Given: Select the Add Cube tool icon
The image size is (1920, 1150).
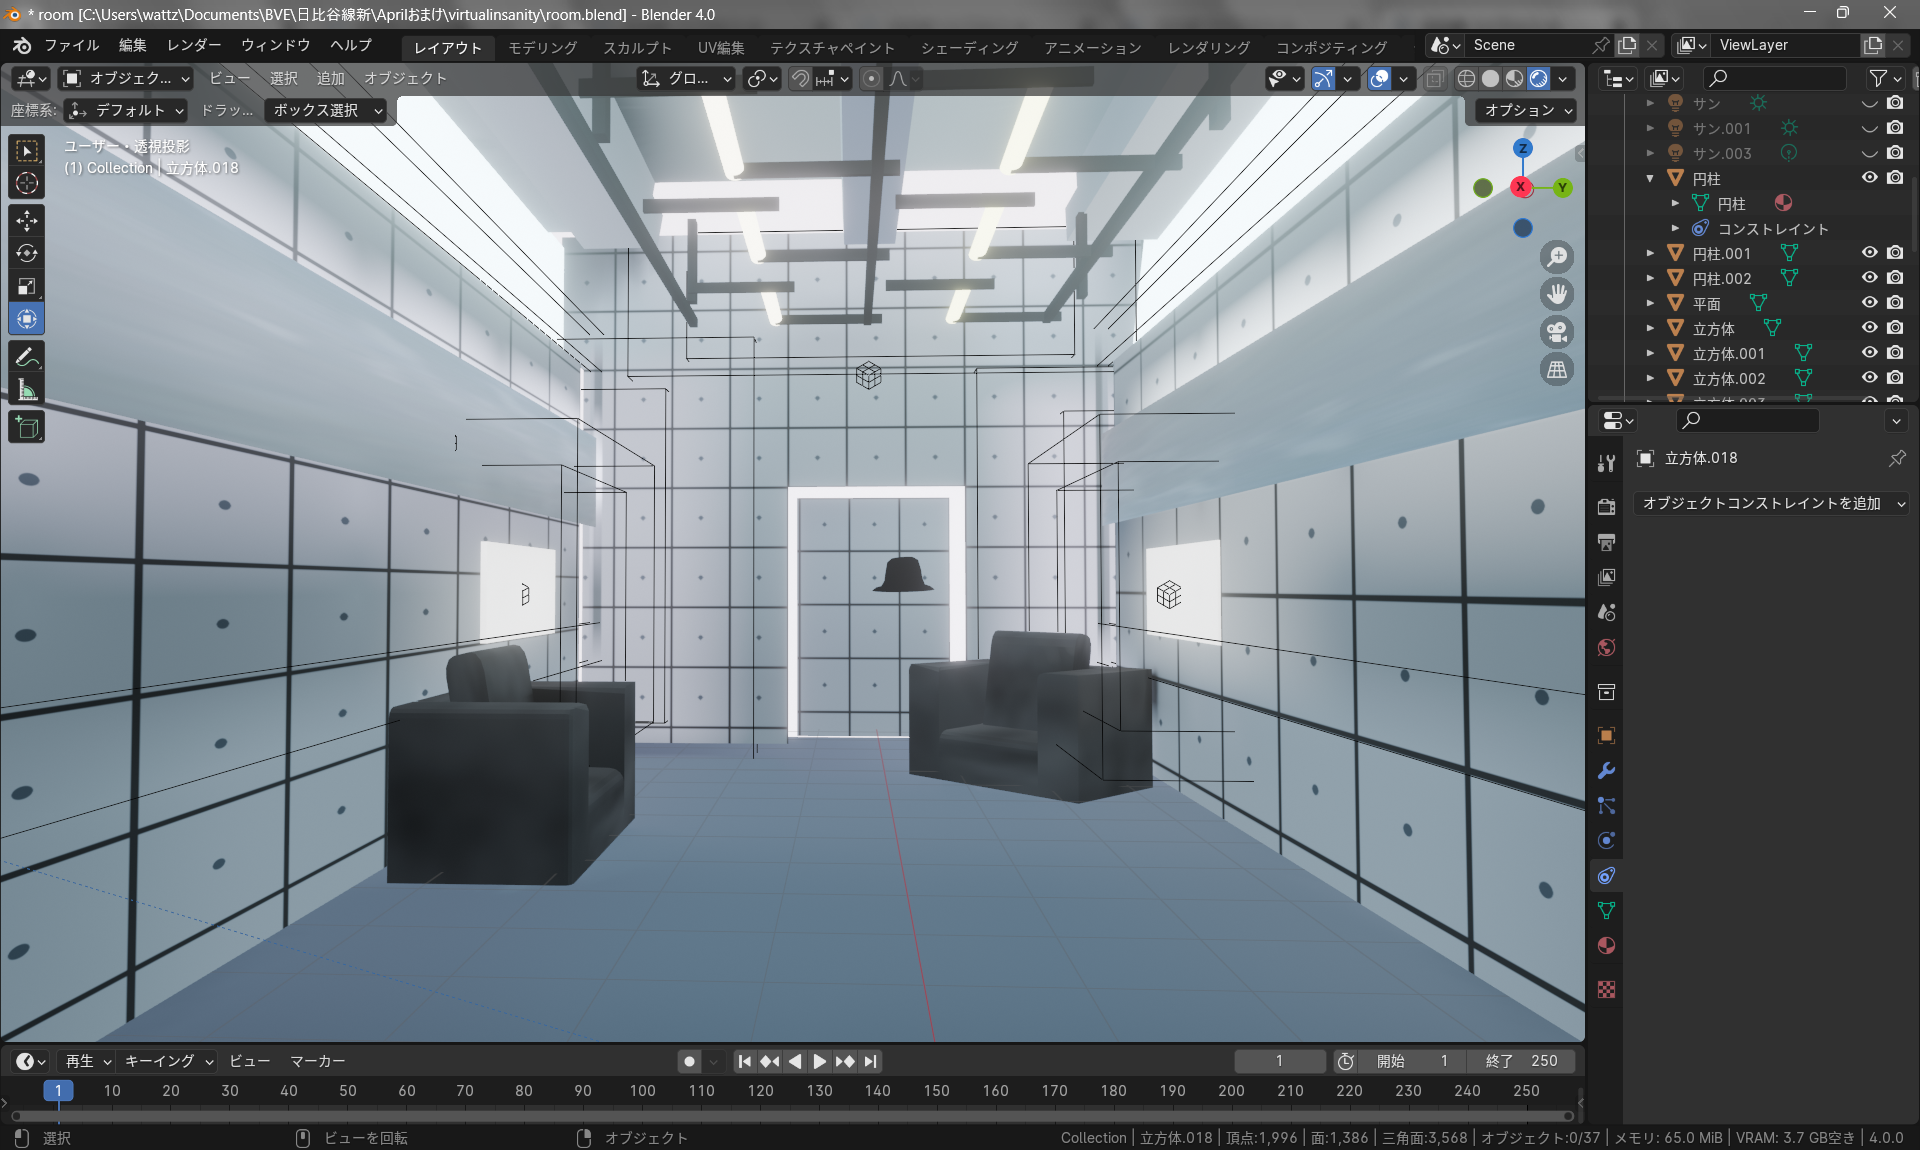Looking at the screenshot, I should pyautogui.click(x=27, y=428).
